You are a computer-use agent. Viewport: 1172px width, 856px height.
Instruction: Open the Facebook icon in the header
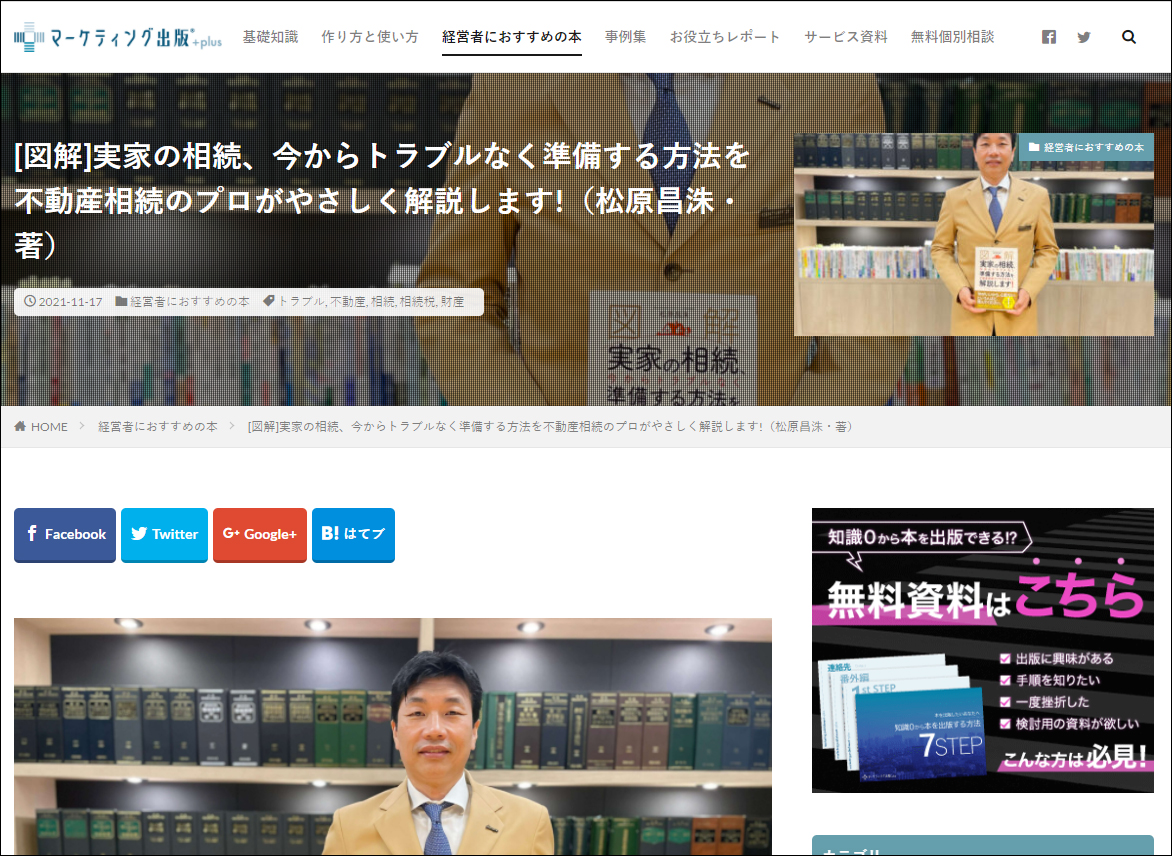[1049, 37]
